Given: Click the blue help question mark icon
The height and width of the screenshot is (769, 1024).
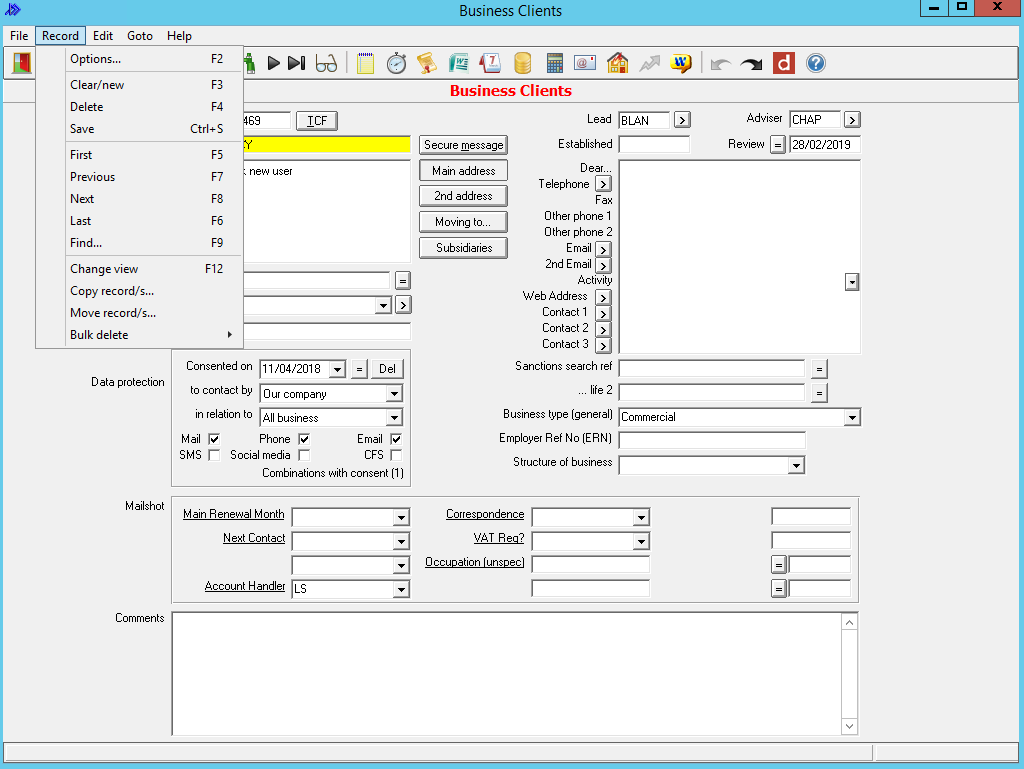Looking at the screenshot, I should (x=816, y=63).
